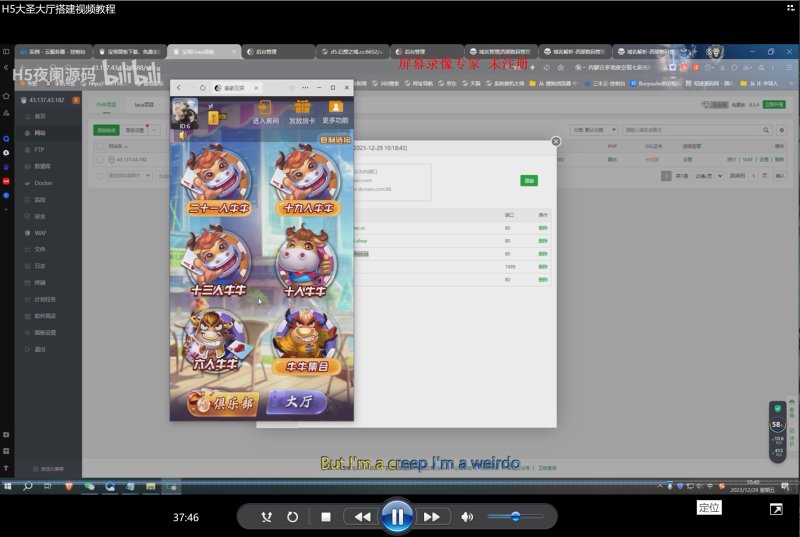The image size is (800, 537).
Task: Mute the player's speaker icon
Action: click(467, 517)
